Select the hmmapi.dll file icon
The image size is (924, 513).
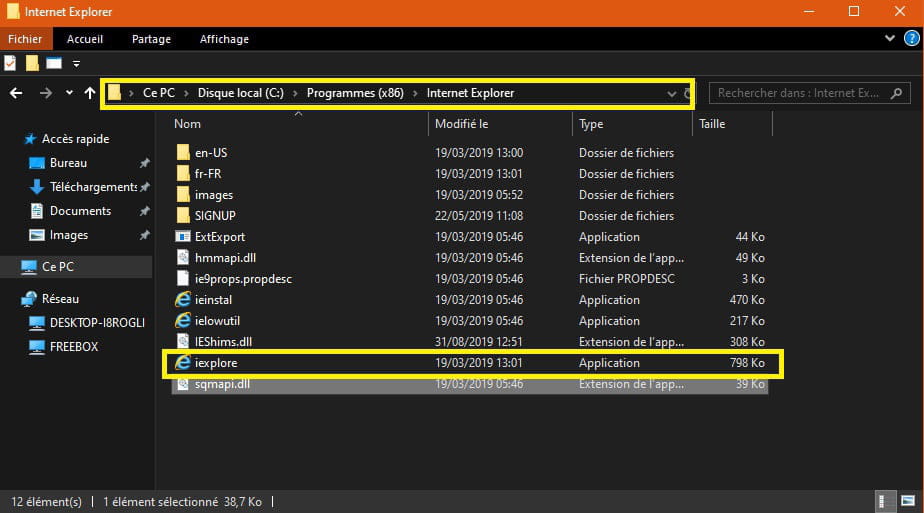pyautogui.click(x=183, y=258)
